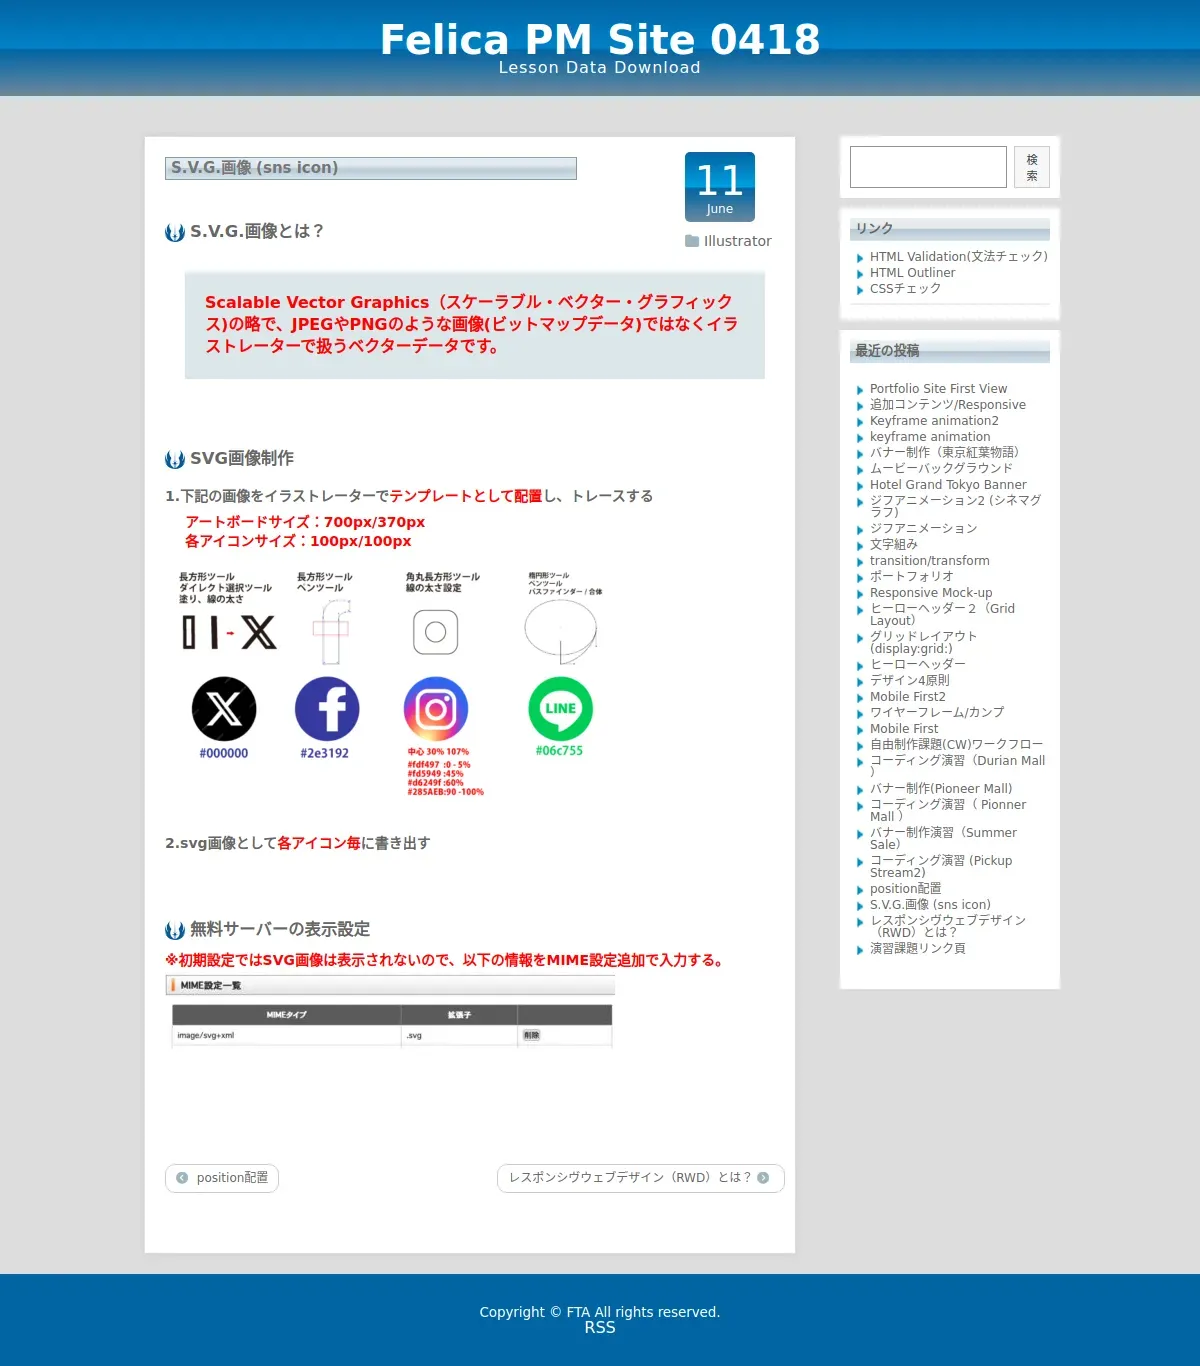Click the Instagram gradient icon
The image size is (1200, 1366).
(x=436, y=709)
